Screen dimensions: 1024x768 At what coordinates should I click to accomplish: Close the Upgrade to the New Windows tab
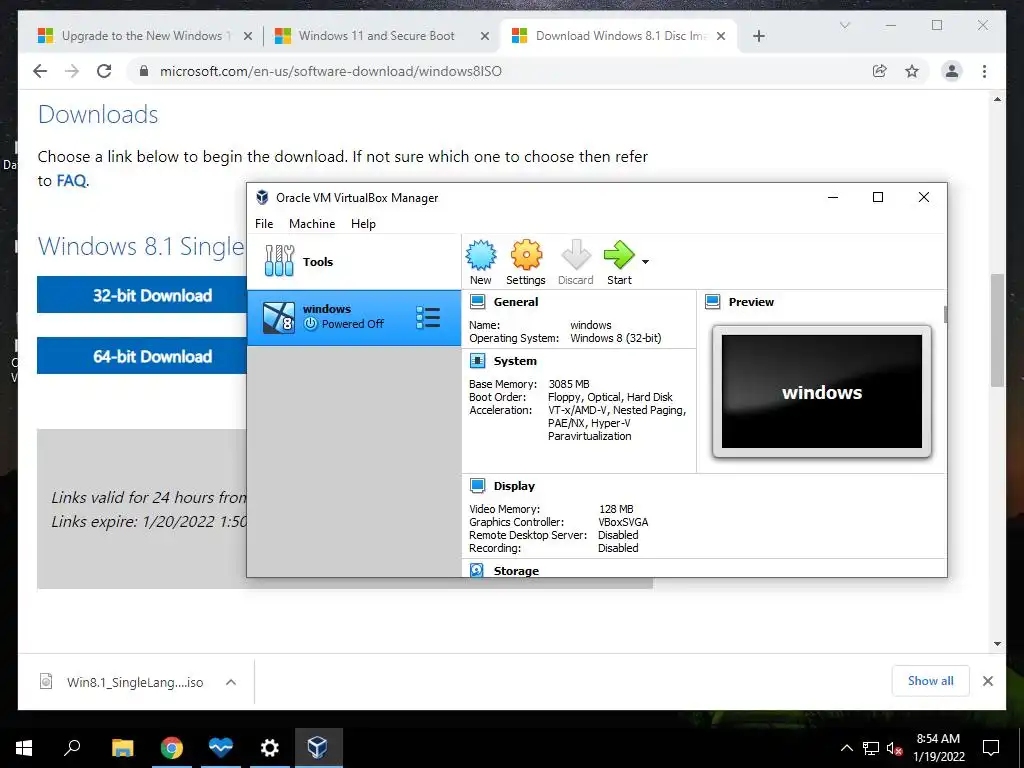click(x=248, y=36)
